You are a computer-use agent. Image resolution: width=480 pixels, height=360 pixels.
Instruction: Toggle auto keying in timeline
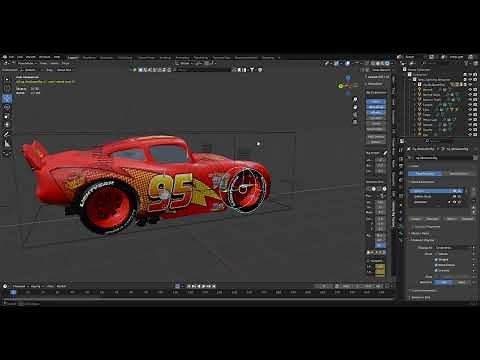178,286
